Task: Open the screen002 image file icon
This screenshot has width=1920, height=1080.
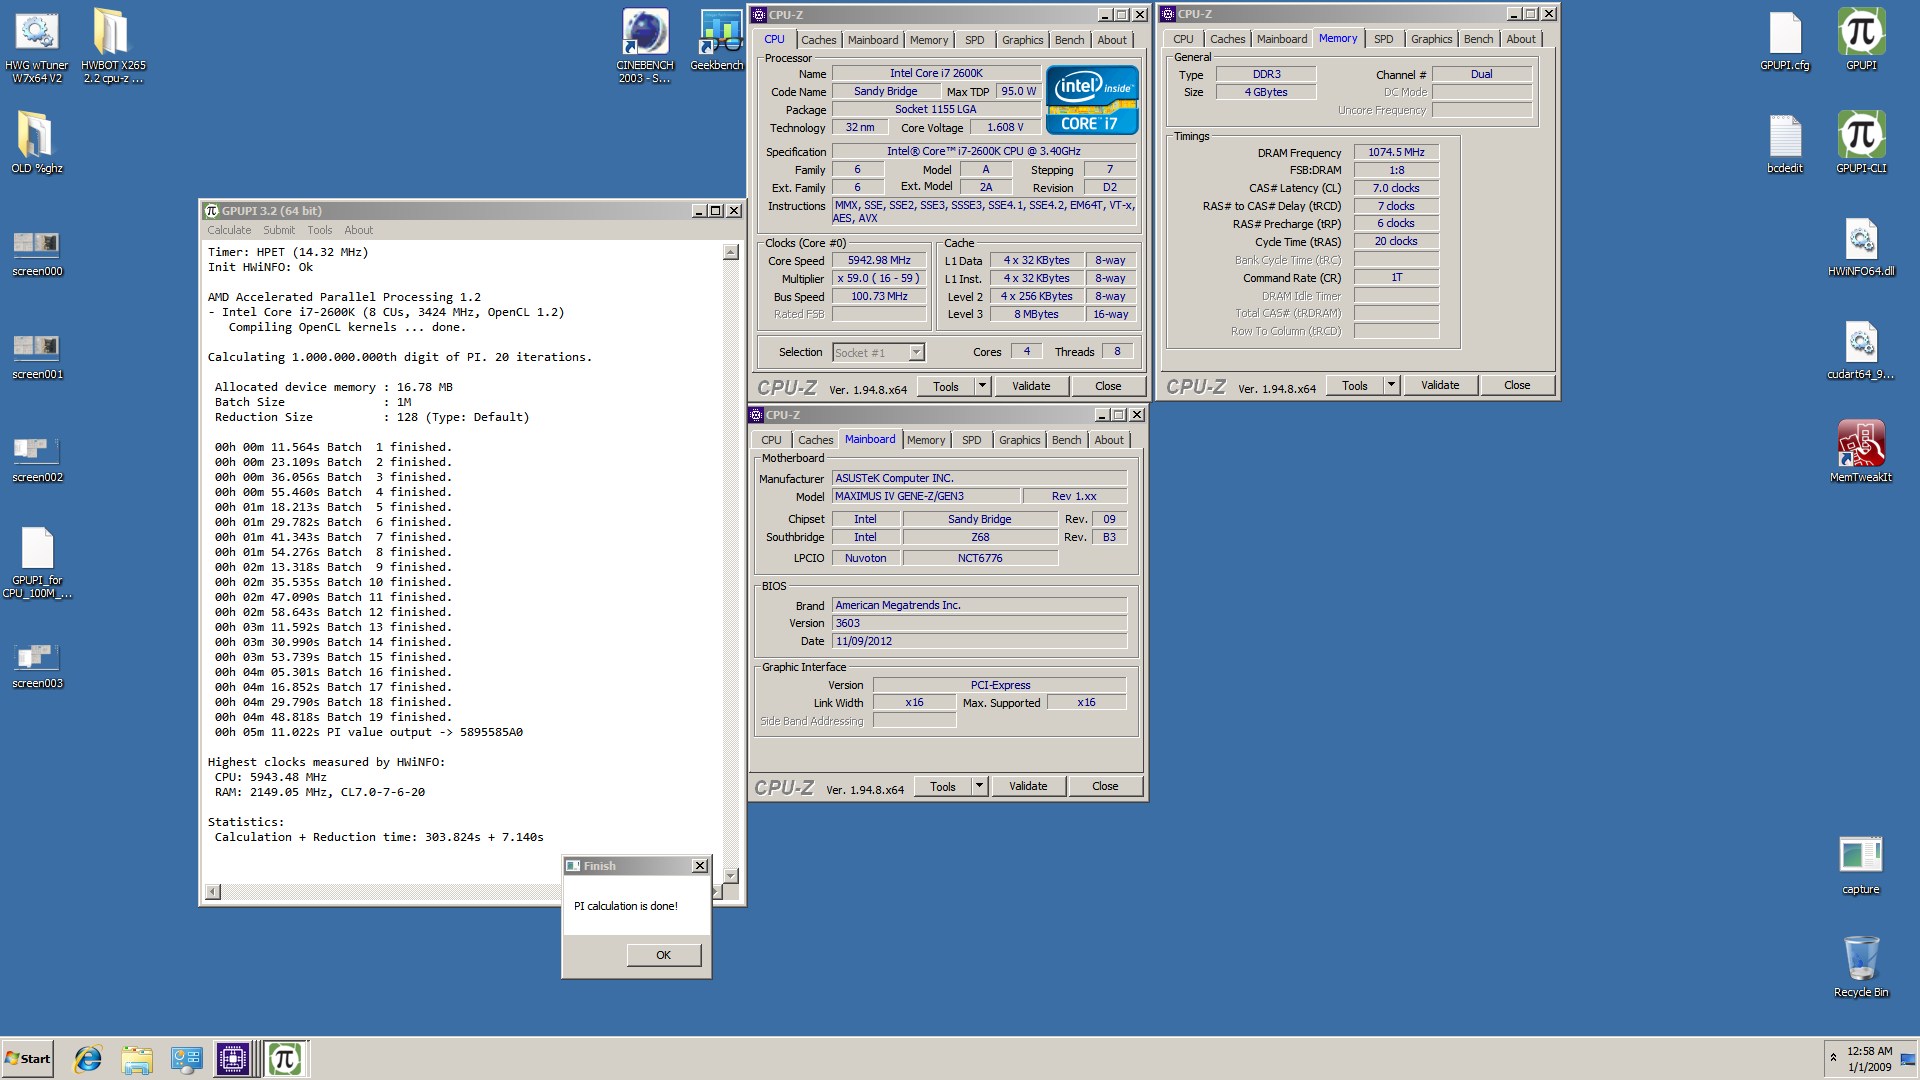Action: click(x=37, y=458)
